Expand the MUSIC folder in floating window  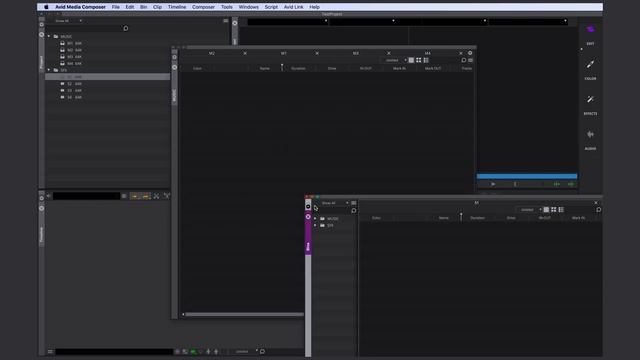315,218
